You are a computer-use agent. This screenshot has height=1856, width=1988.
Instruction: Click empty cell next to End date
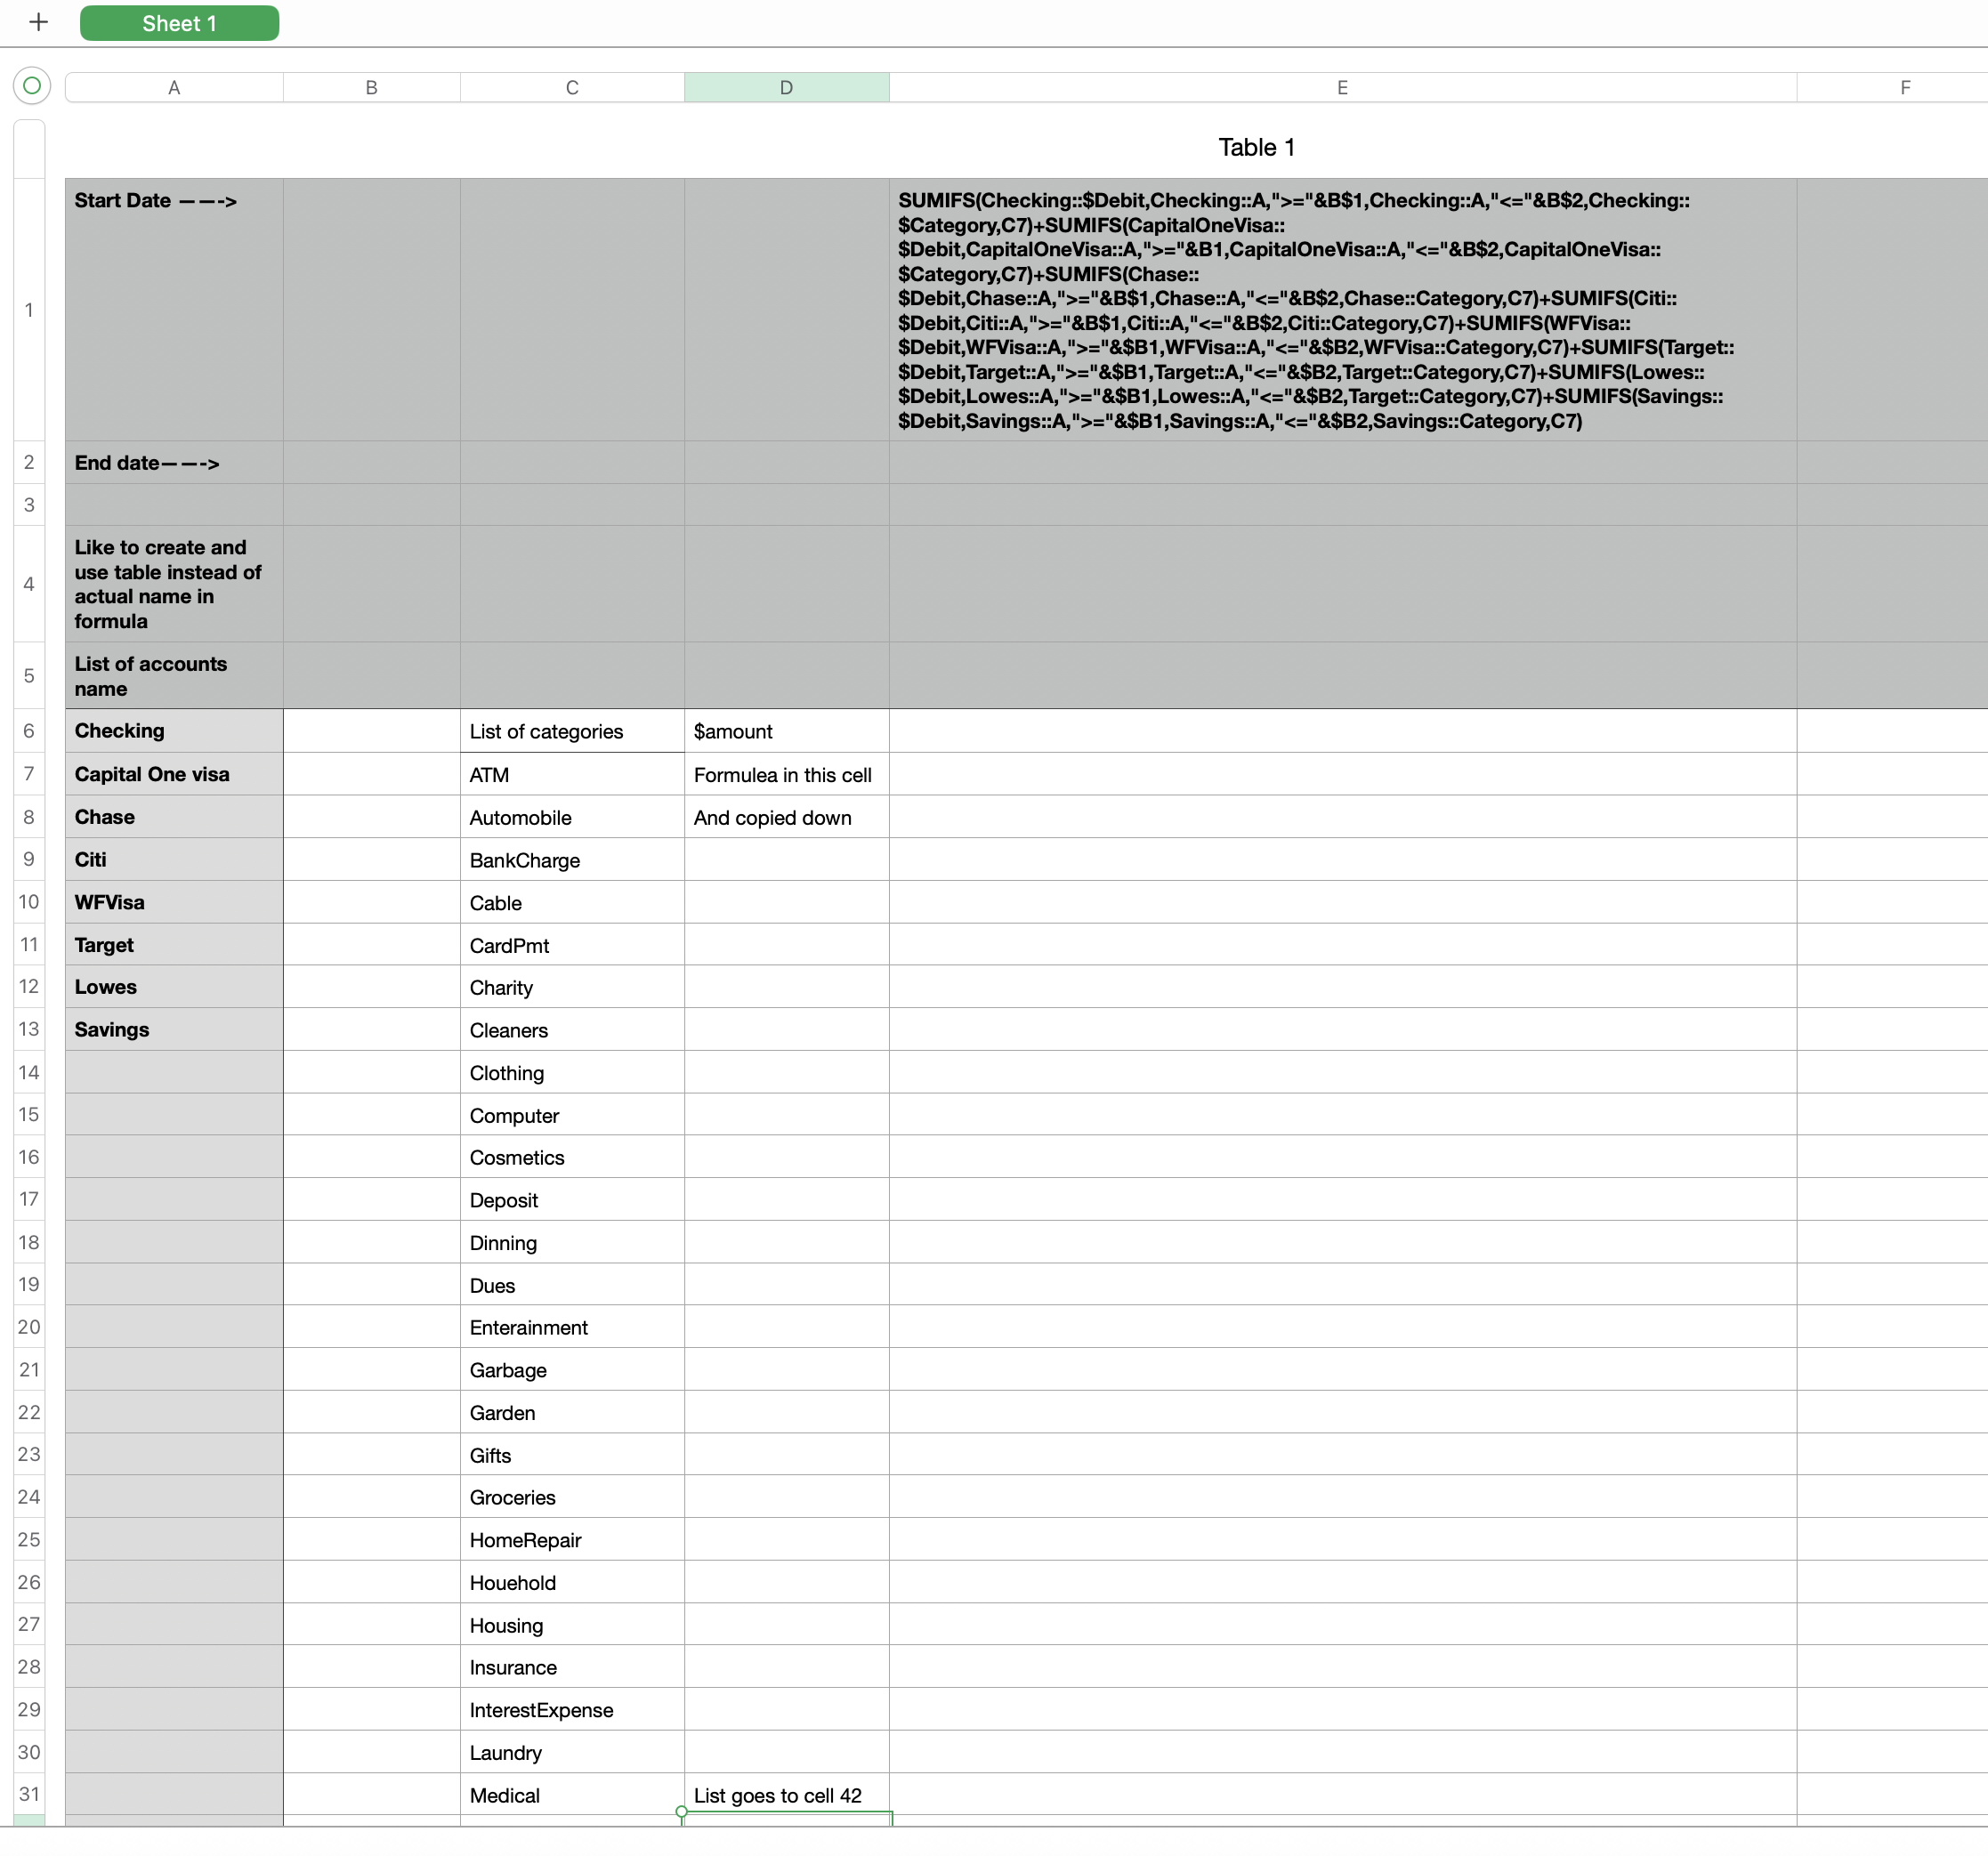click(x=371, y=463)
